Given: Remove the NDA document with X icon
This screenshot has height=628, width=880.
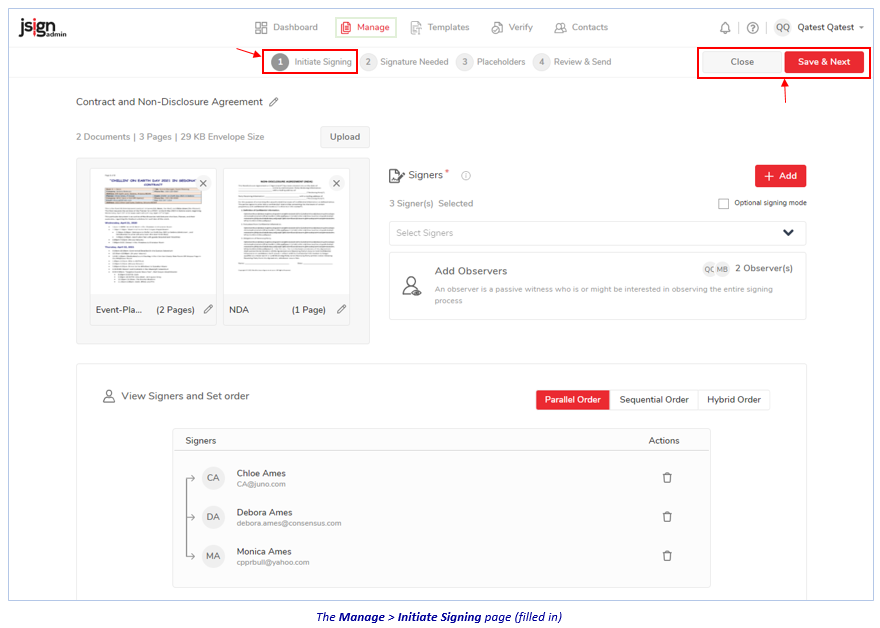Looking at the screenshot, I should pyautogui.click(x=336, y=183).
